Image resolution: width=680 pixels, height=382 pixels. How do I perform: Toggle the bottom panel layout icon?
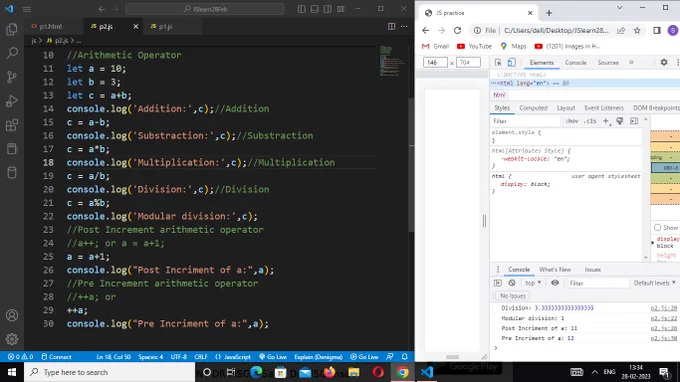click(x=314, y=9)
